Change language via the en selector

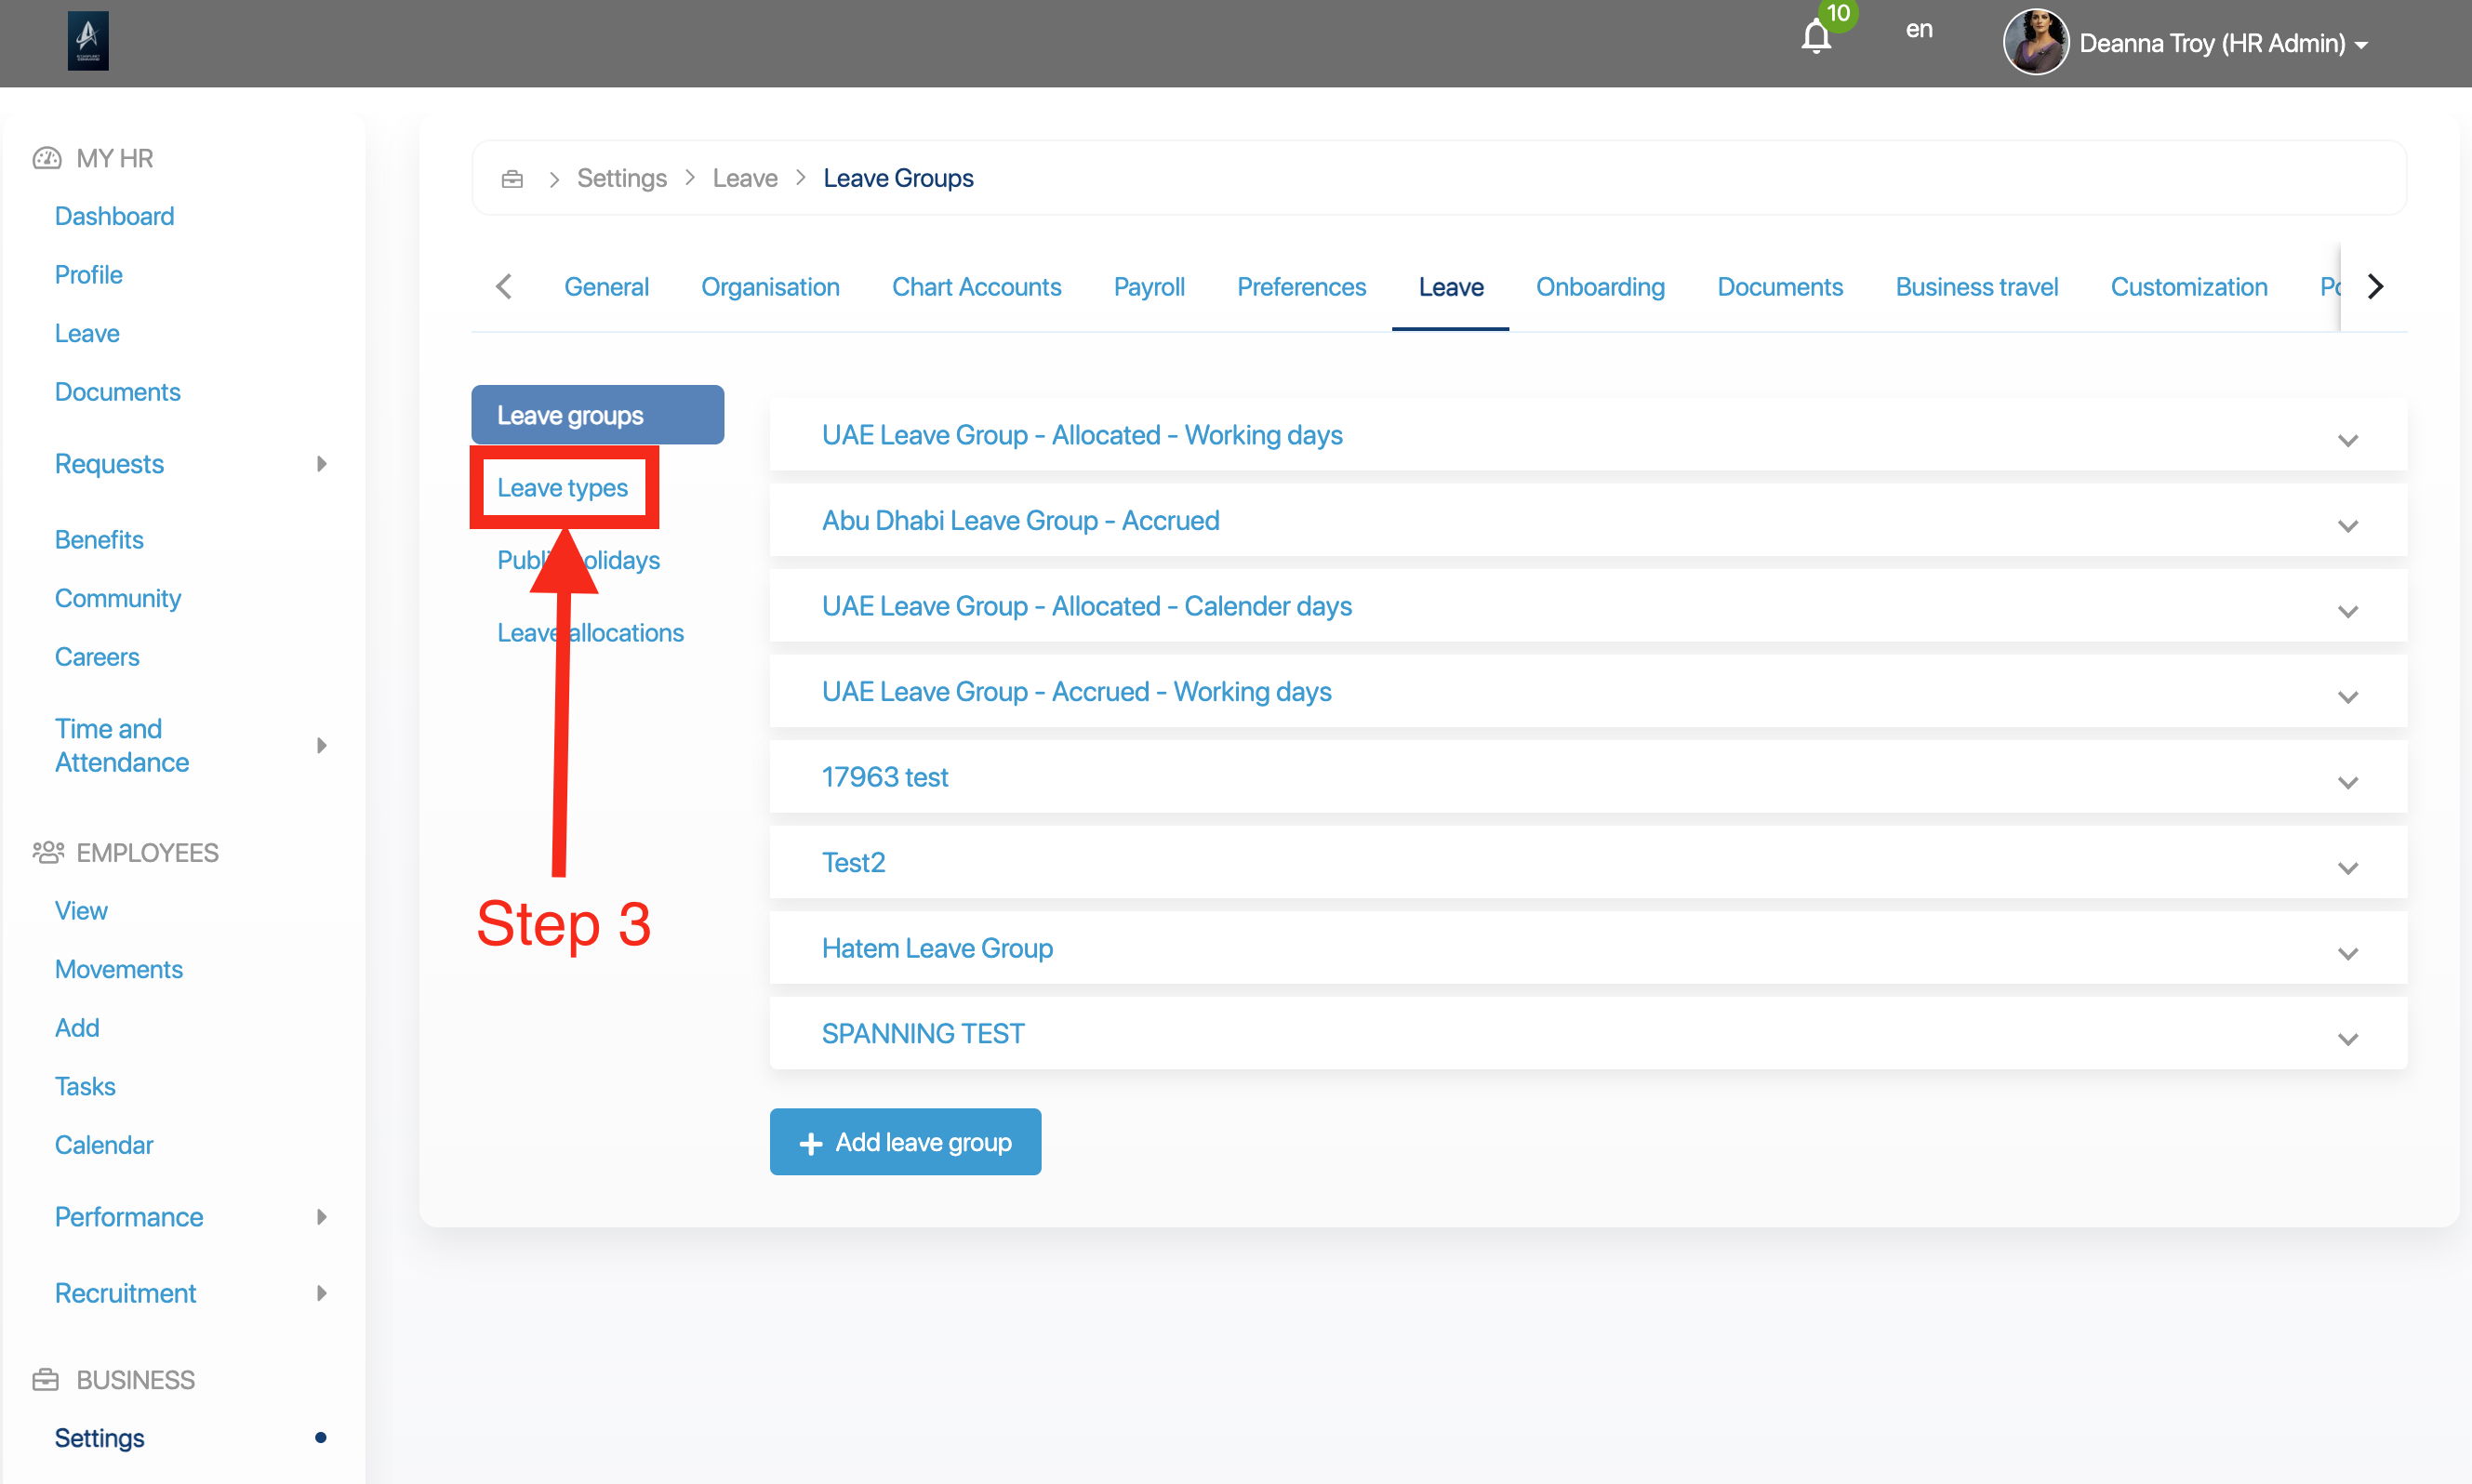pyautogui.click(x=1918, y=30)
